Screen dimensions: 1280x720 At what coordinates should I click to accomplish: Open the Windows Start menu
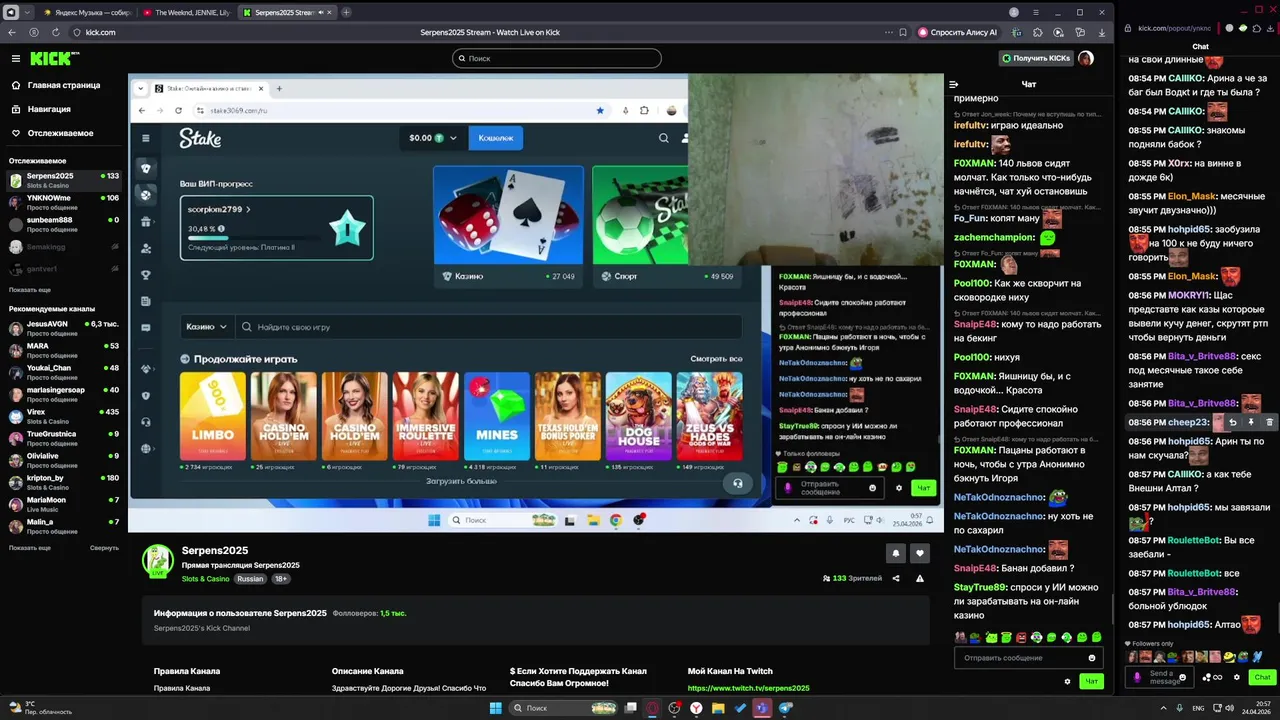click(495, 708)
